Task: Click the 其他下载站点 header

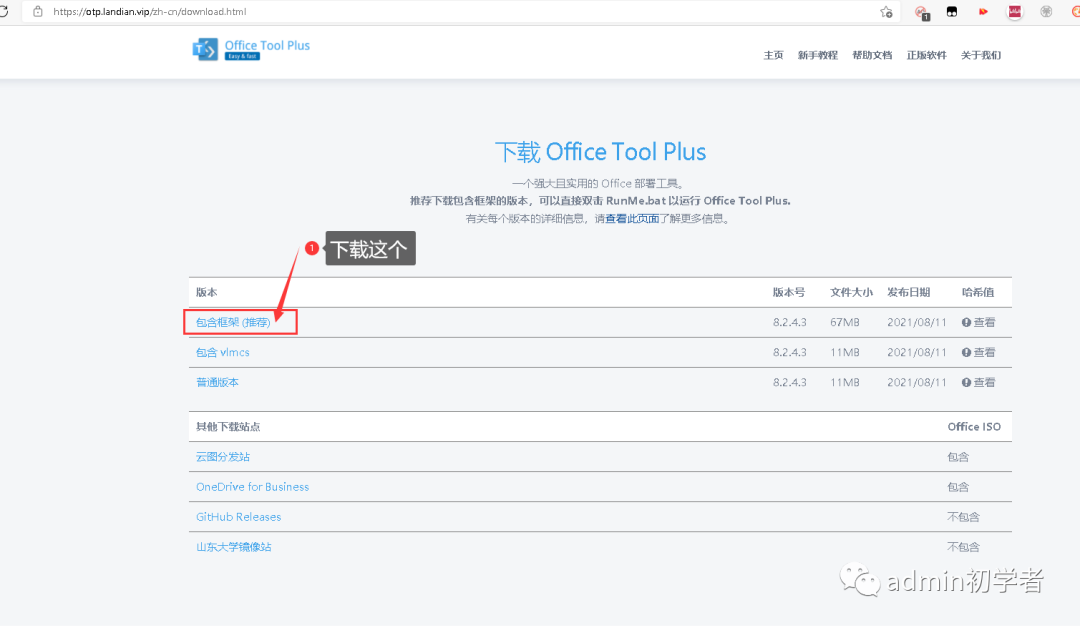Action: [x=228, y=427]
